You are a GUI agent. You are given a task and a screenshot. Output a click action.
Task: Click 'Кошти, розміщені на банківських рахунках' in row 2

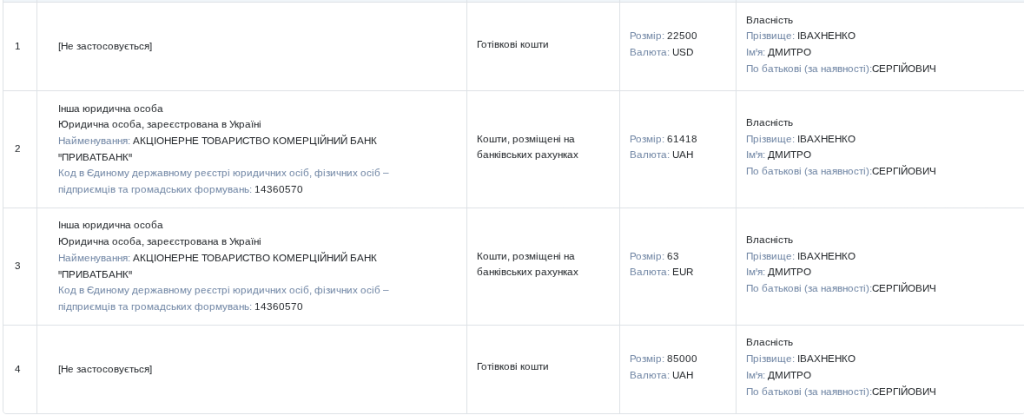click(528, 147)
